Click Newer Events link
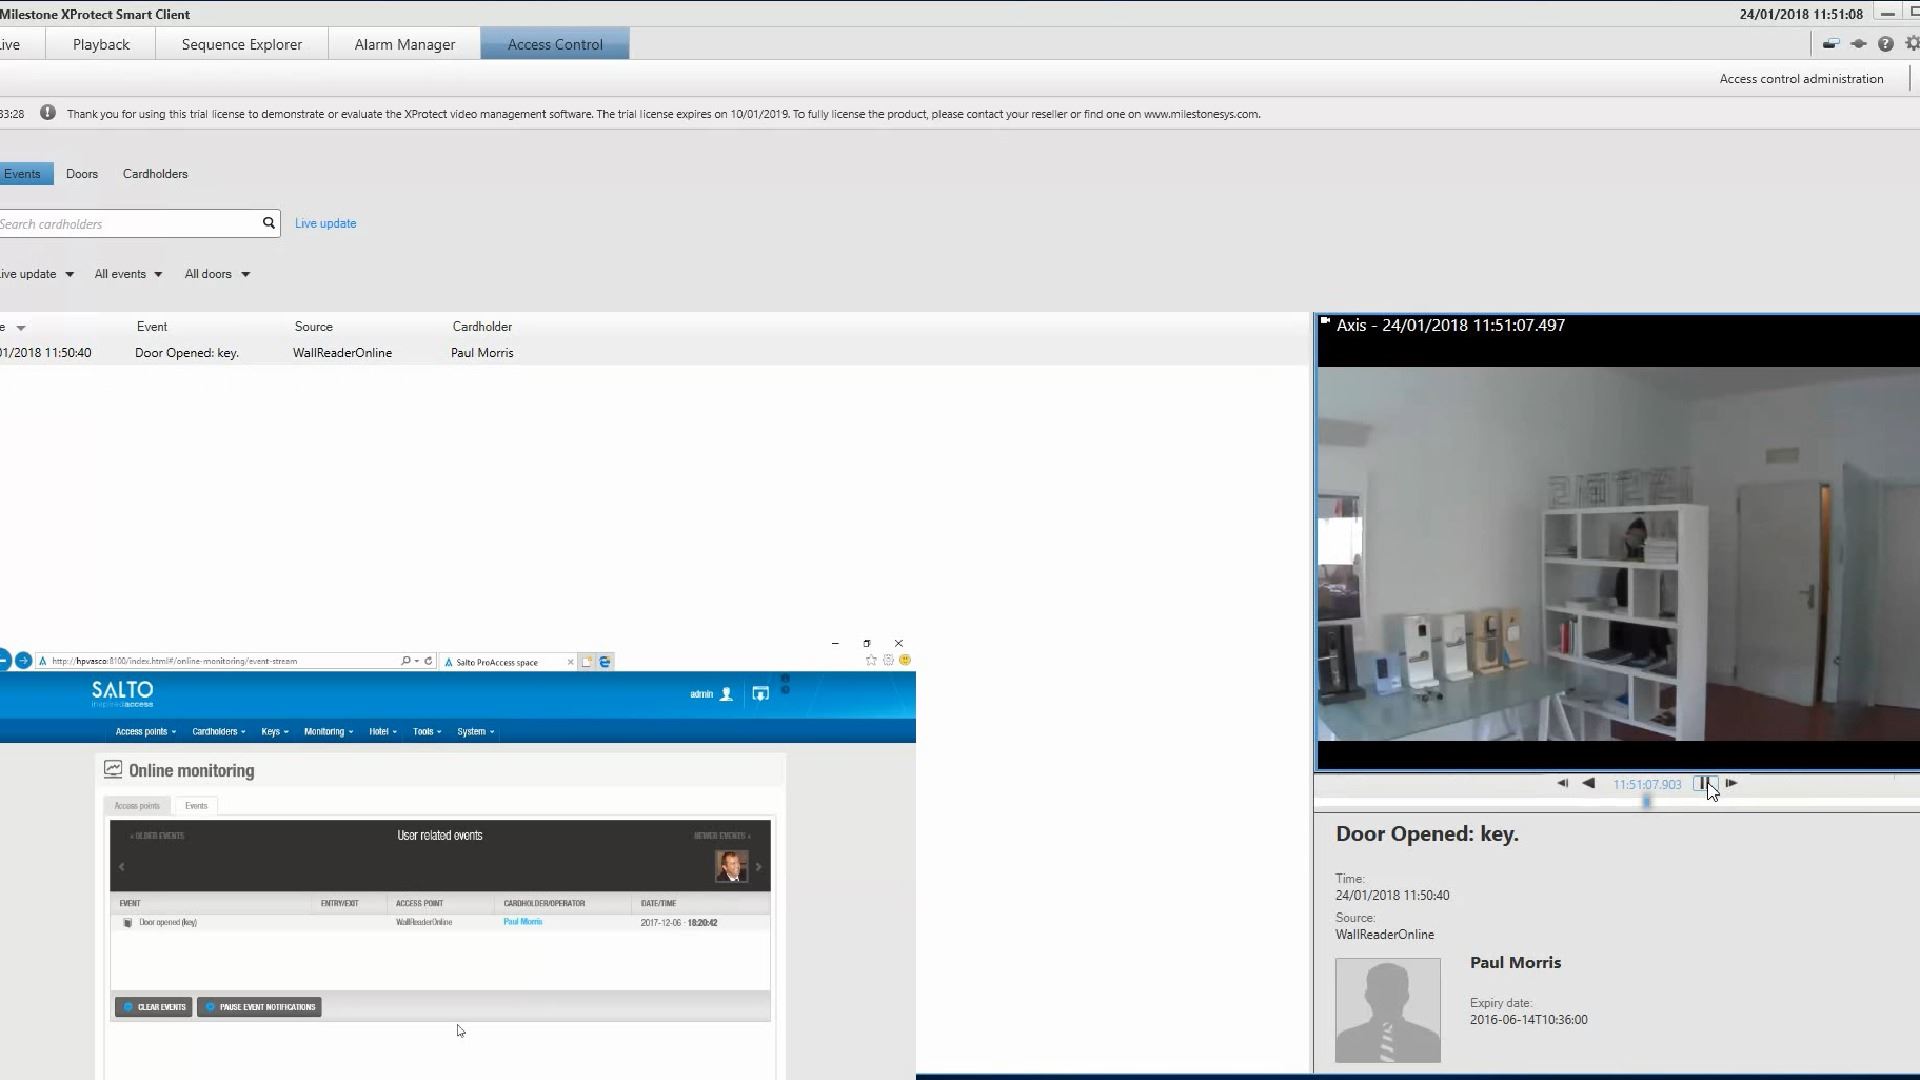This screenshot has height=1080, width=1920. coord(722,836)
